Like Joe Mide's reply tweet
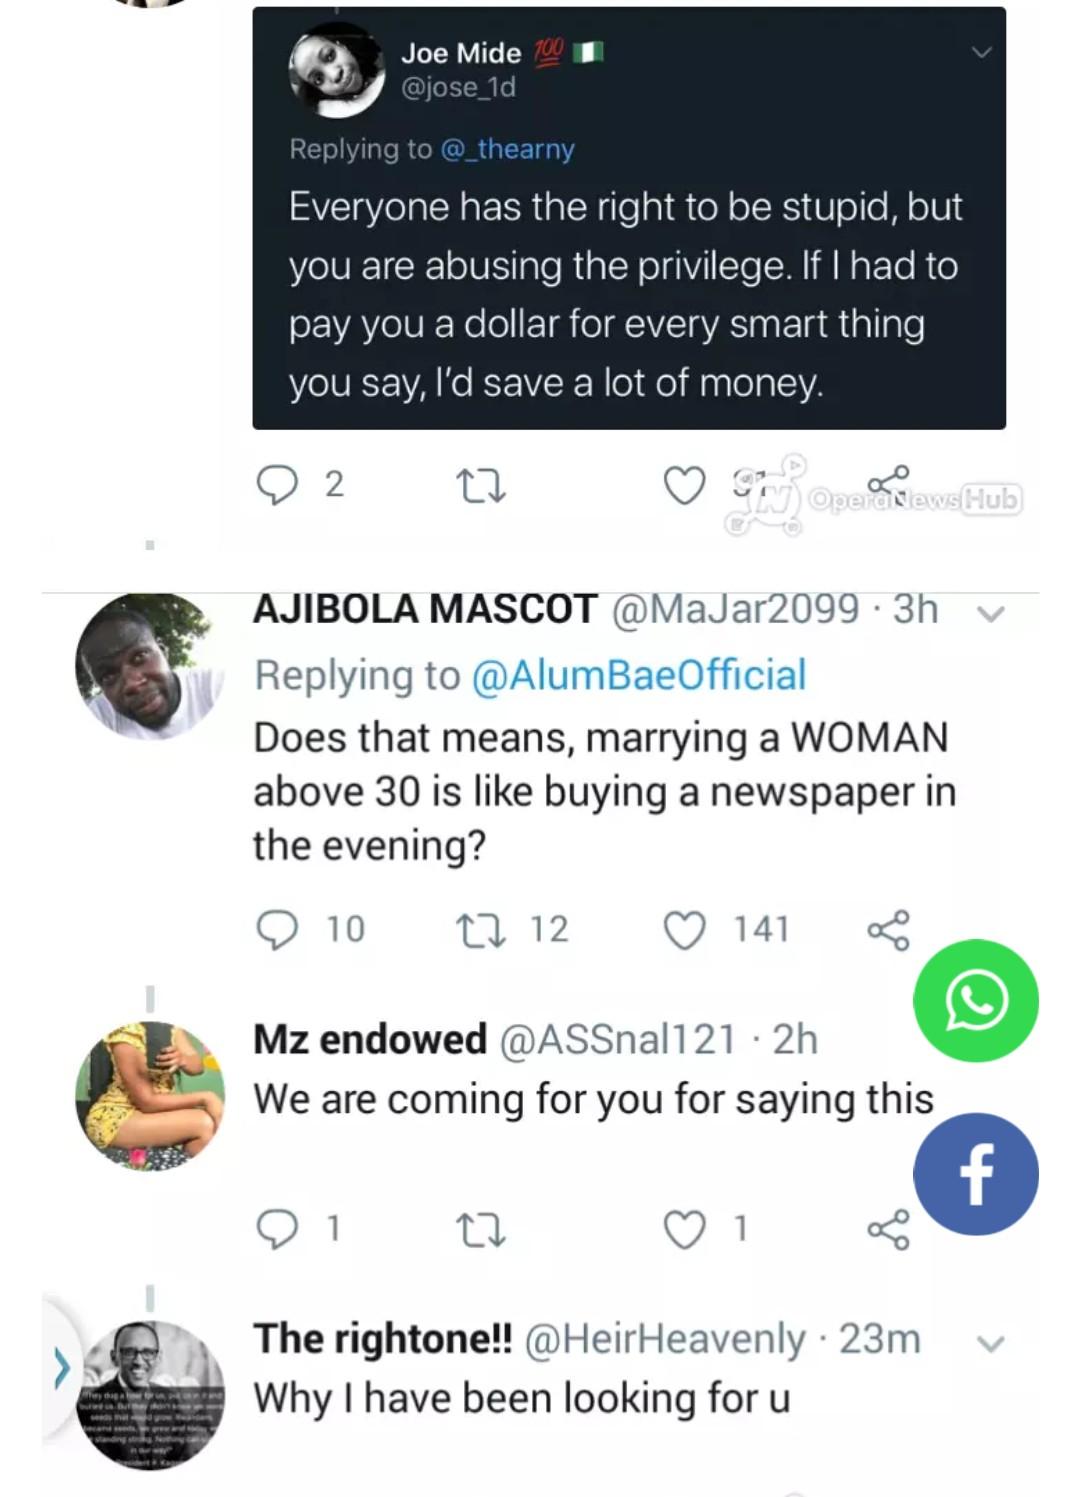This screenshot has width=1080, height=1497. (685, 486)
